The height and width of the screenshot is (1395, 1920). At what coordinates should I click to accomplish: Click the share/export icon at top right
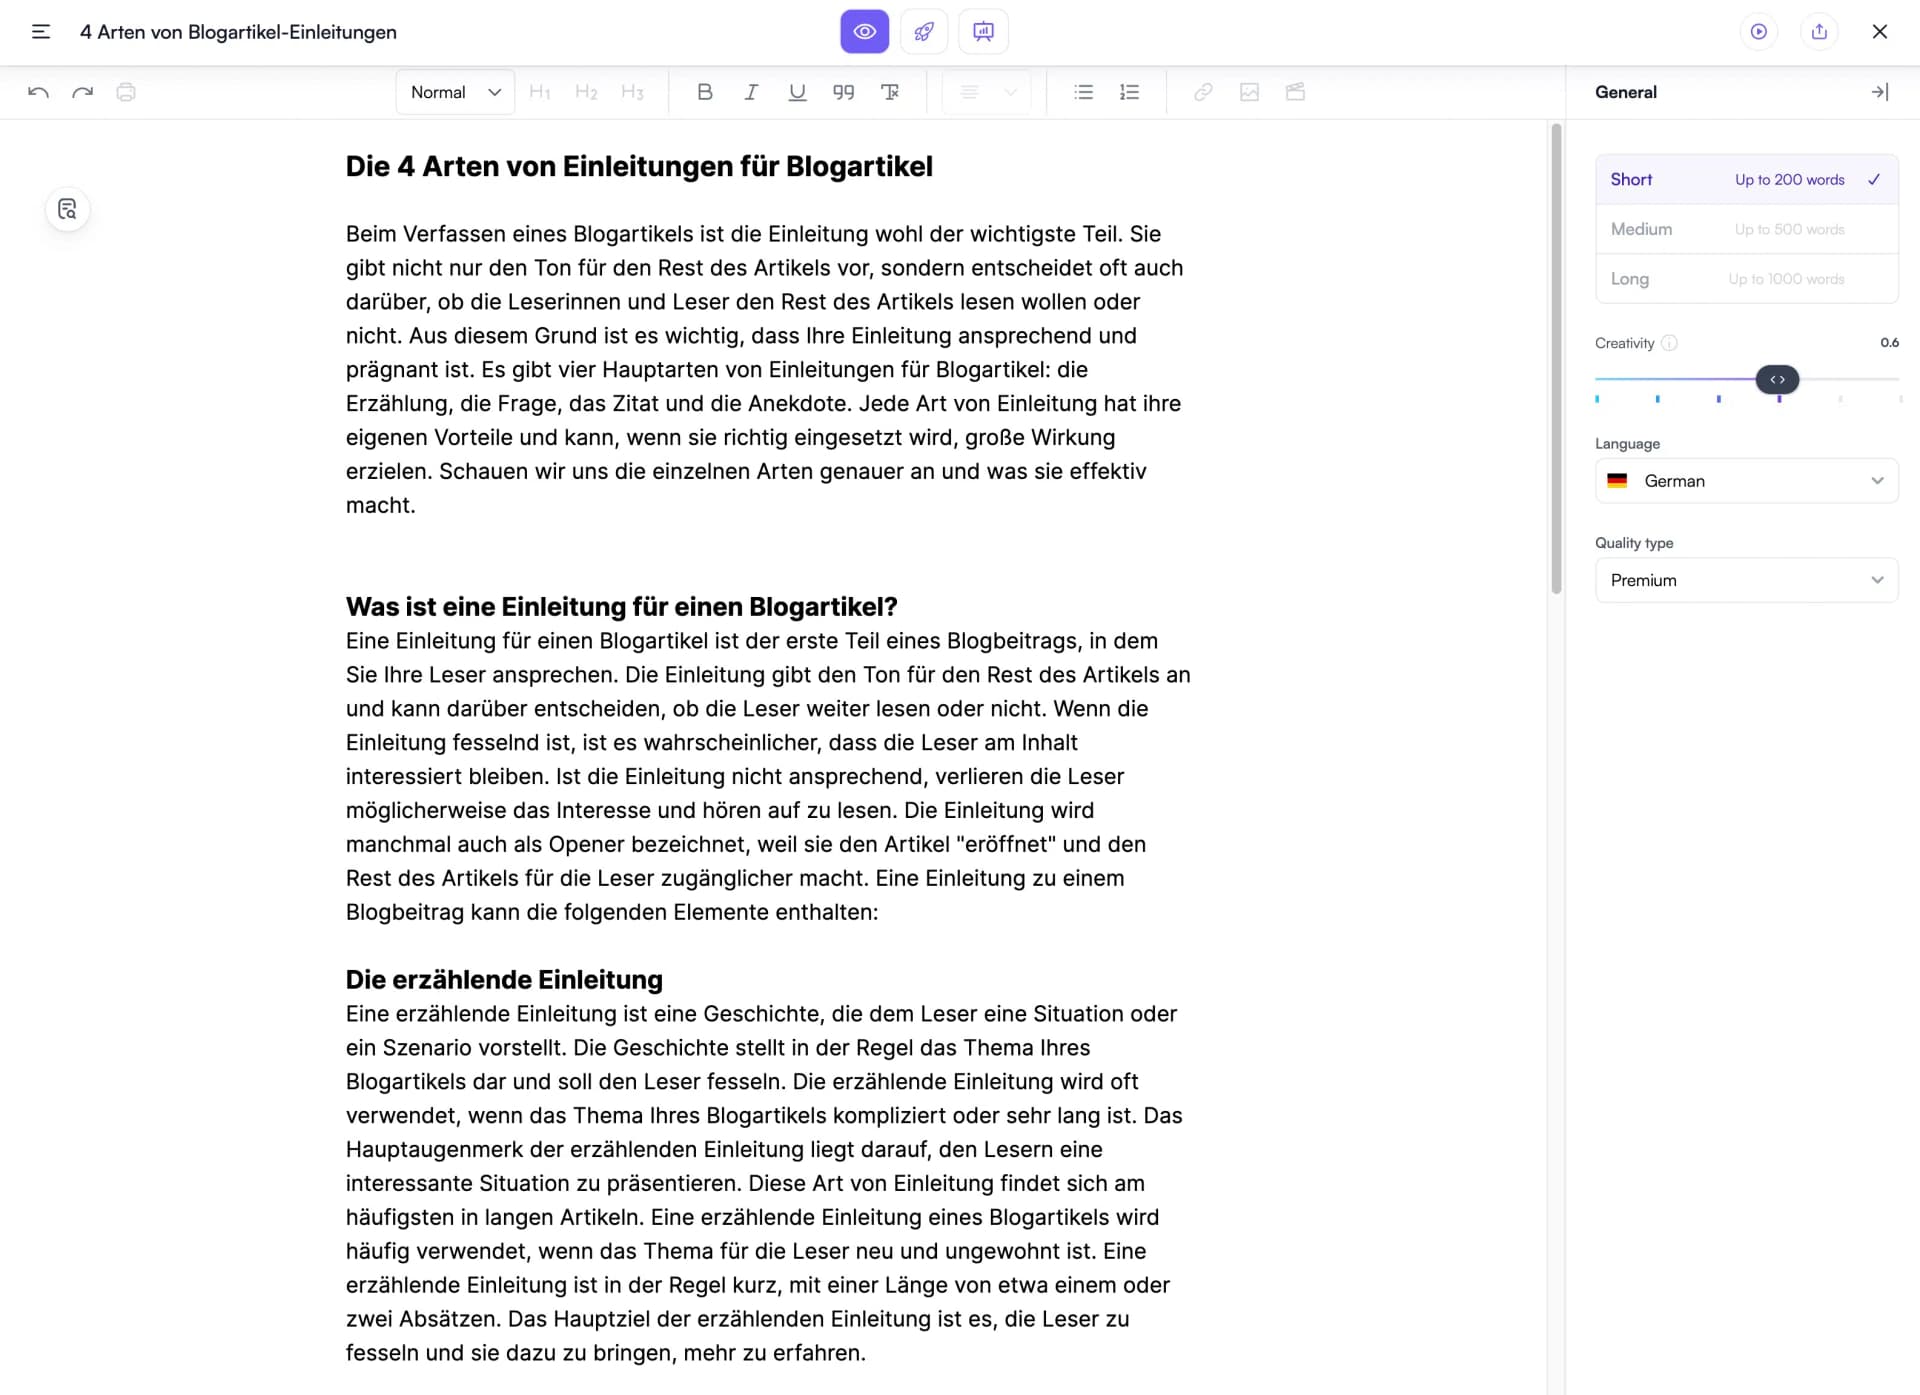coord(1819,31)
